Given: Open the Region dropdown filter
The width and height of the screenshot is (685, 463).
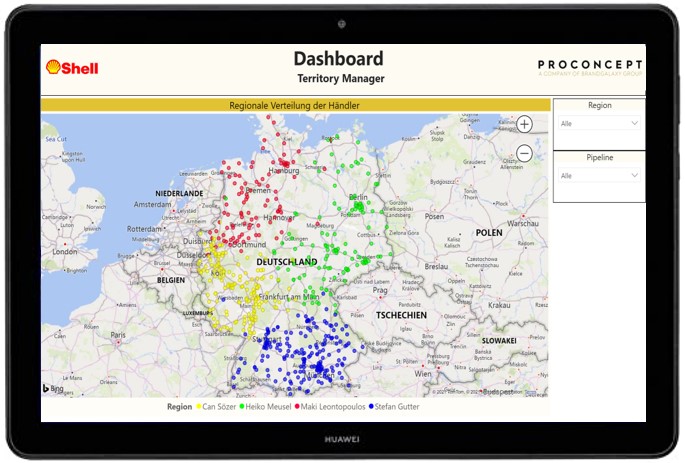Looking at the screenshot, I should [599, 123].
